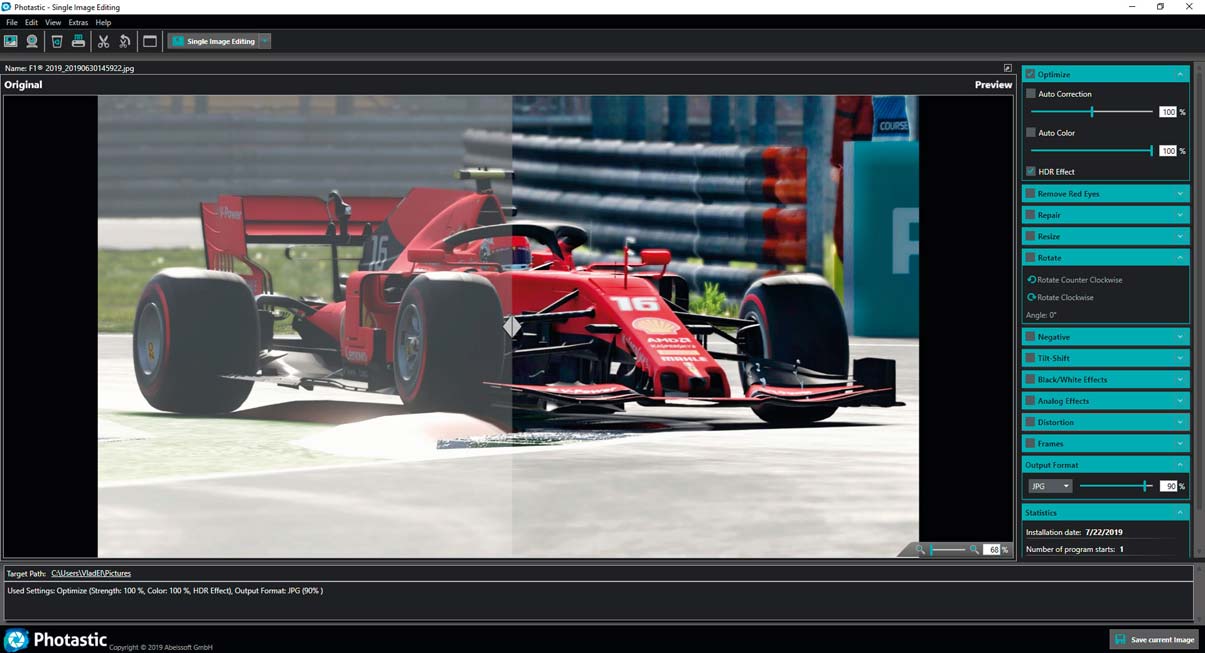Enable the Tilt-Shift checkbox
Screen dimensions: 1205x653
[x=1030, y=358]
